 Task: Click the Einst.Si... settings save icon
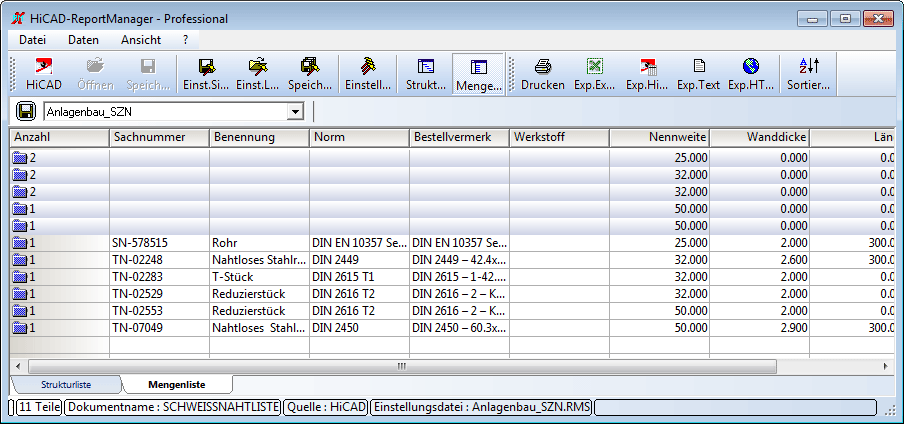(x=207, y=66)
